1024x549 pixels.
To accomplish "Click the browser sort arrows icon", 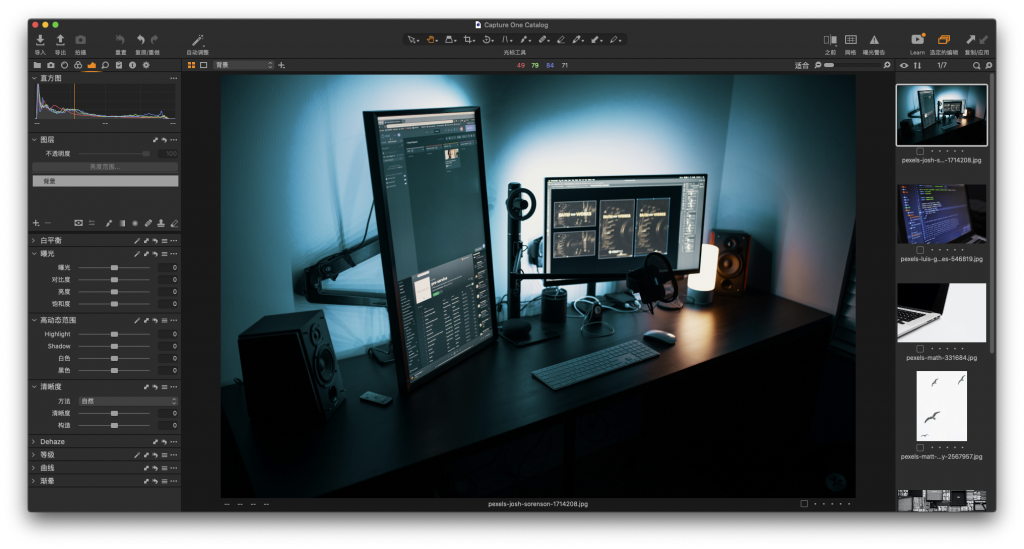I will tap(918, 65).
